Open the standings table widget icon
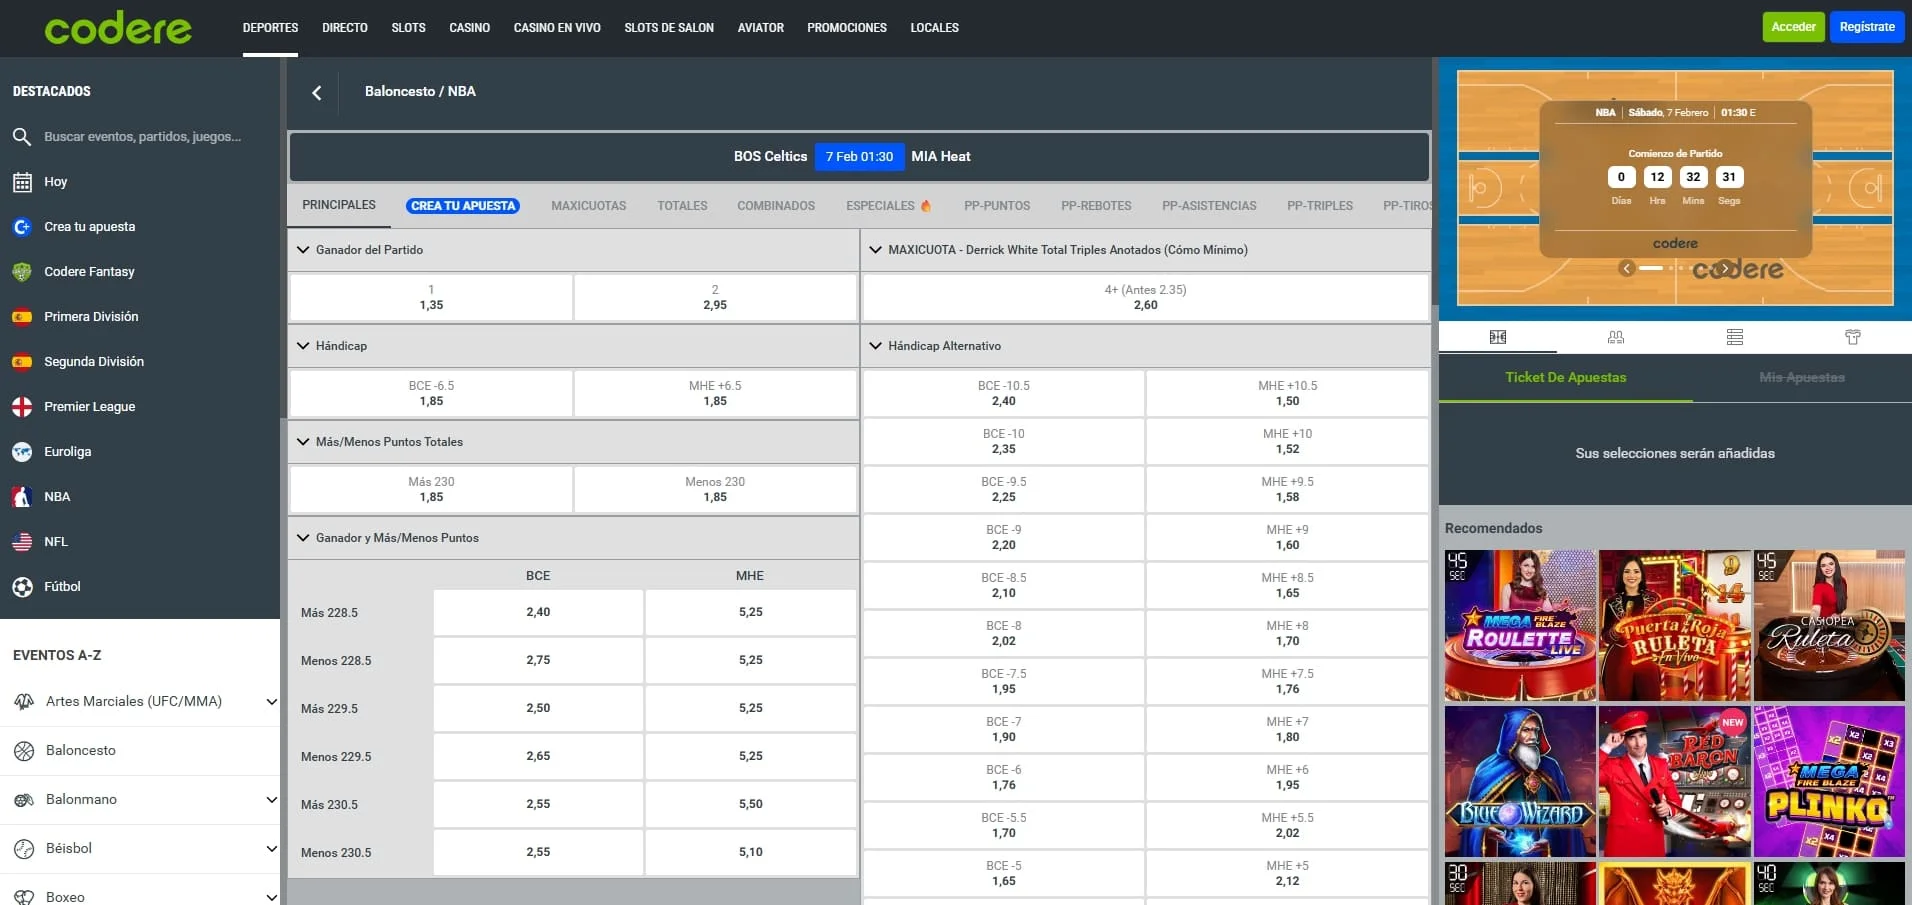 pyautogui.click(x=1735, y=337)
